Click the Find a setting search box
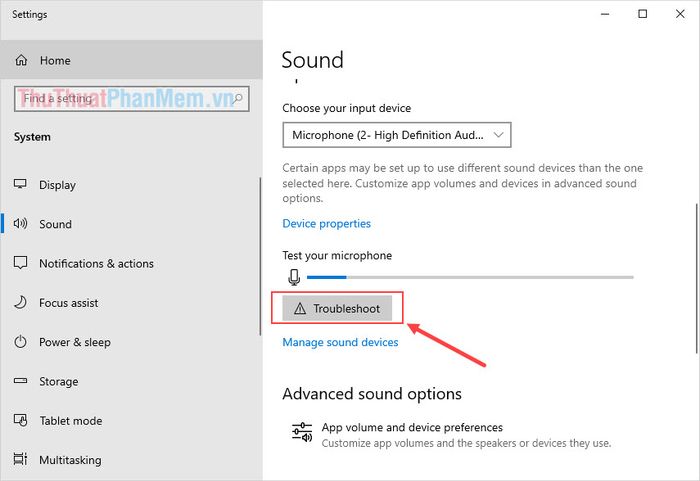 132,99
